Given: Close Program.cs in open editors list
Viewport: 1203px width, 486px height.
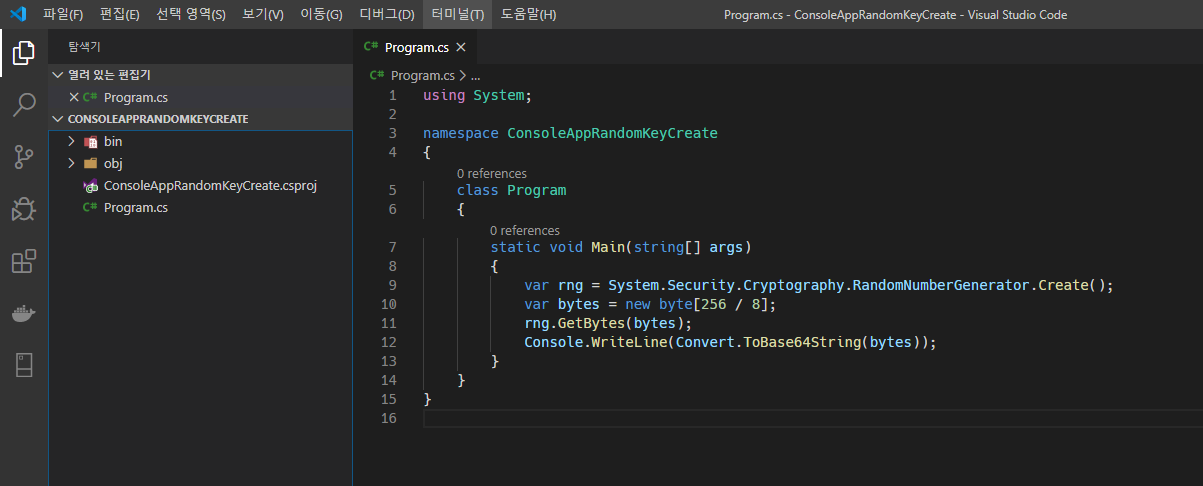Looking at the screenshot, I should coord(74,97).
